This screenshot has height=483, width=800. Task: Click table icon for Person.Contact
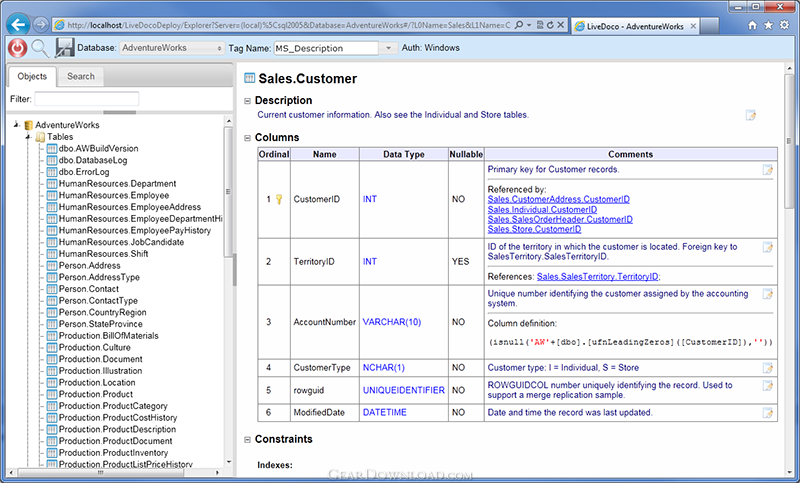pos(52,289)
